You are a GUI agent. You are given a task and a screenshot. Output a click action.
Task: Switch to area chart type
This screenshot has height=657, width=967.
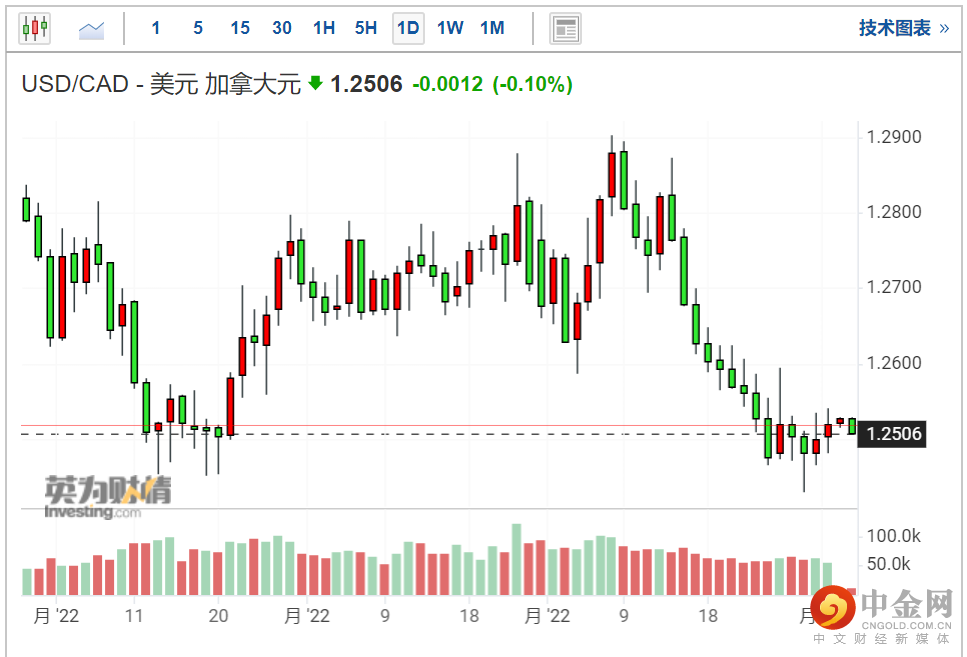[x=92, y=29]
